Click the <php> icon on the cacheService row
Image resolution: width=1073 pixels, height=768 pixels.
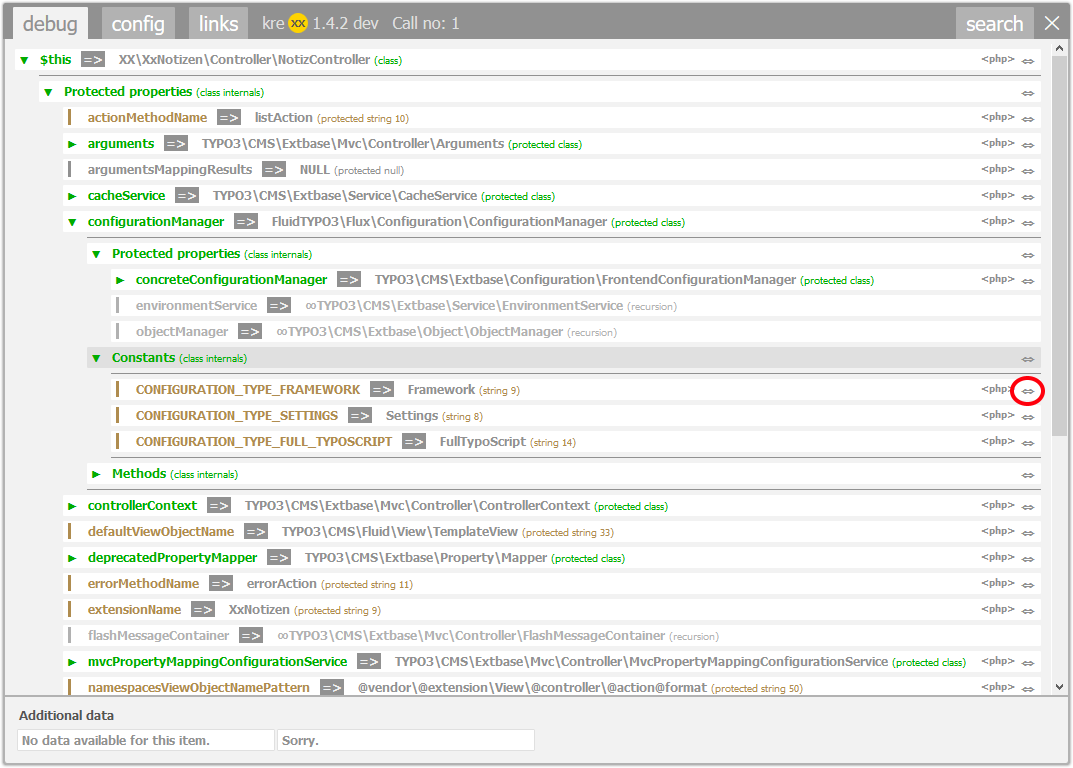click(997, 196)
